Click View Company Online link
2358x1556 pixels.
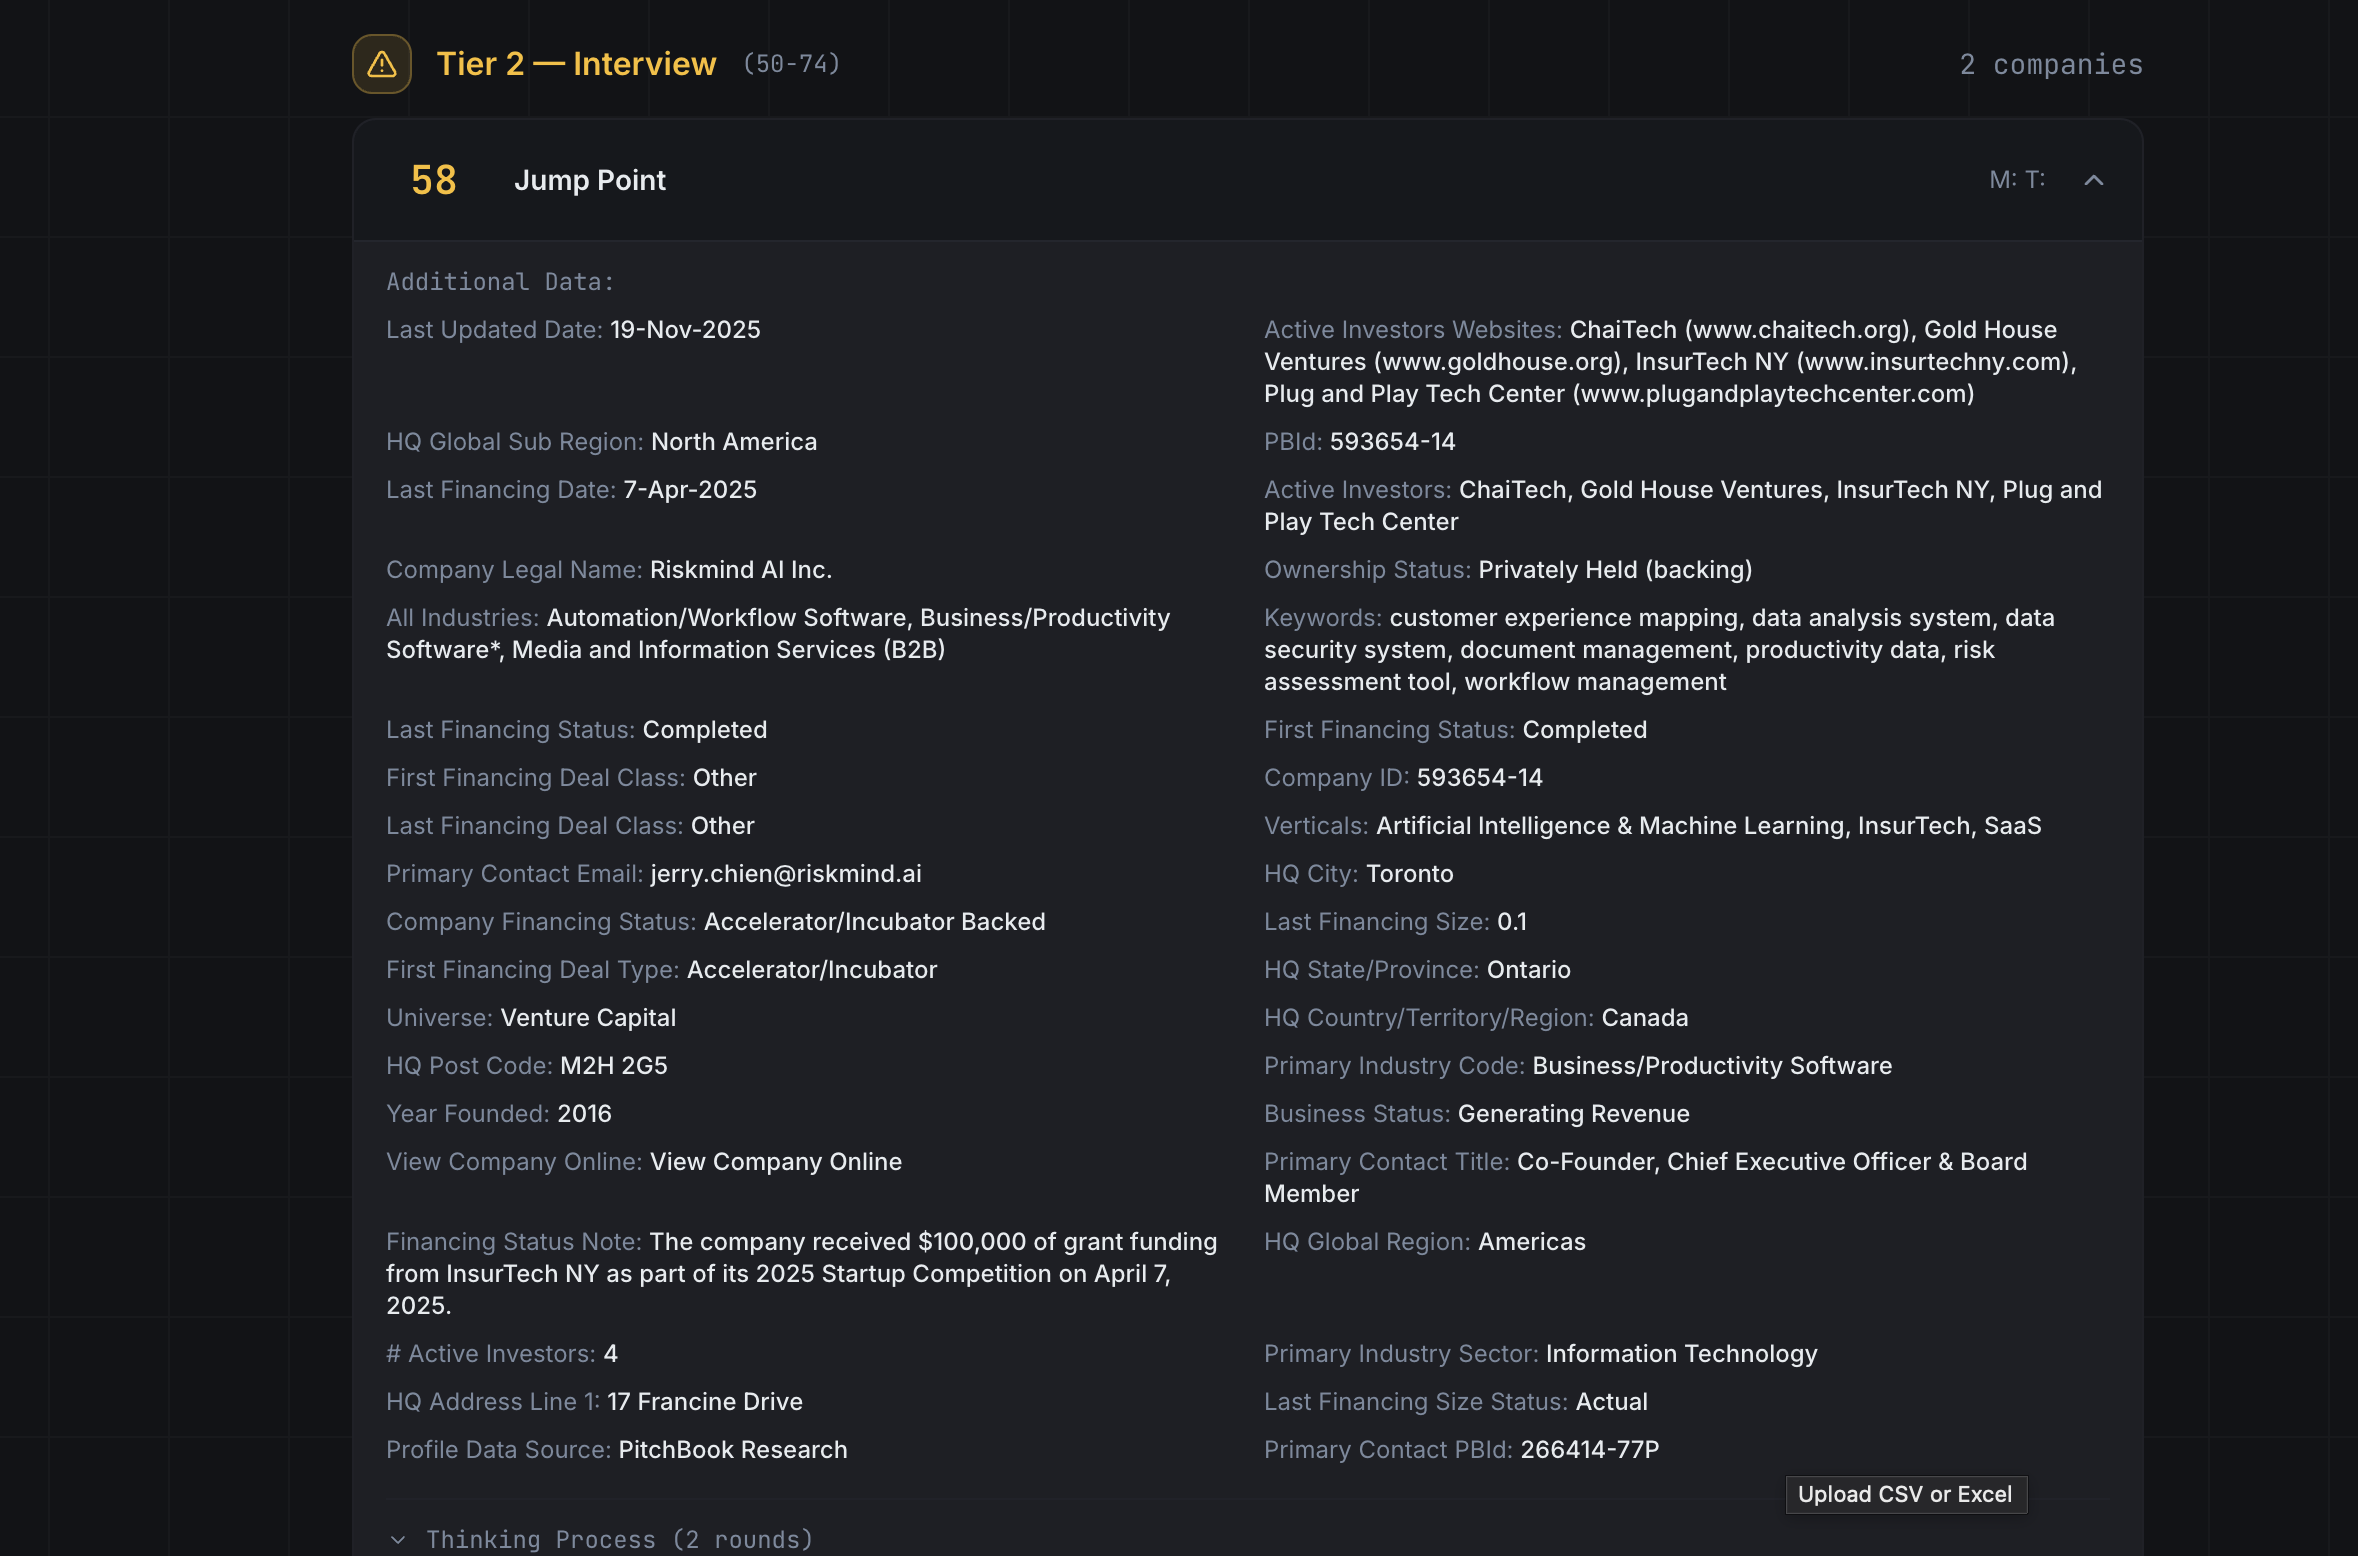(x=775, y=1161)
